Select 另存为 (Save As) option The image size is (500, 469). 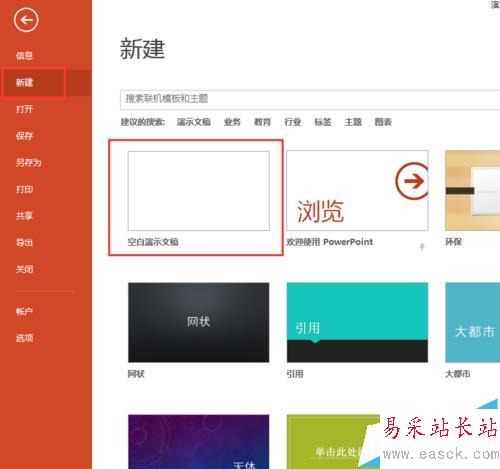[x=29, y=162]
